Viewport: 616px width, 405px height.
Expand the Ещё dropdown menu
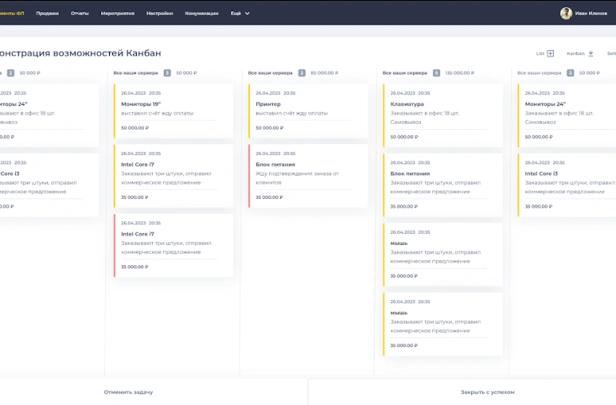pyautogui.click(x=240, y=13)
